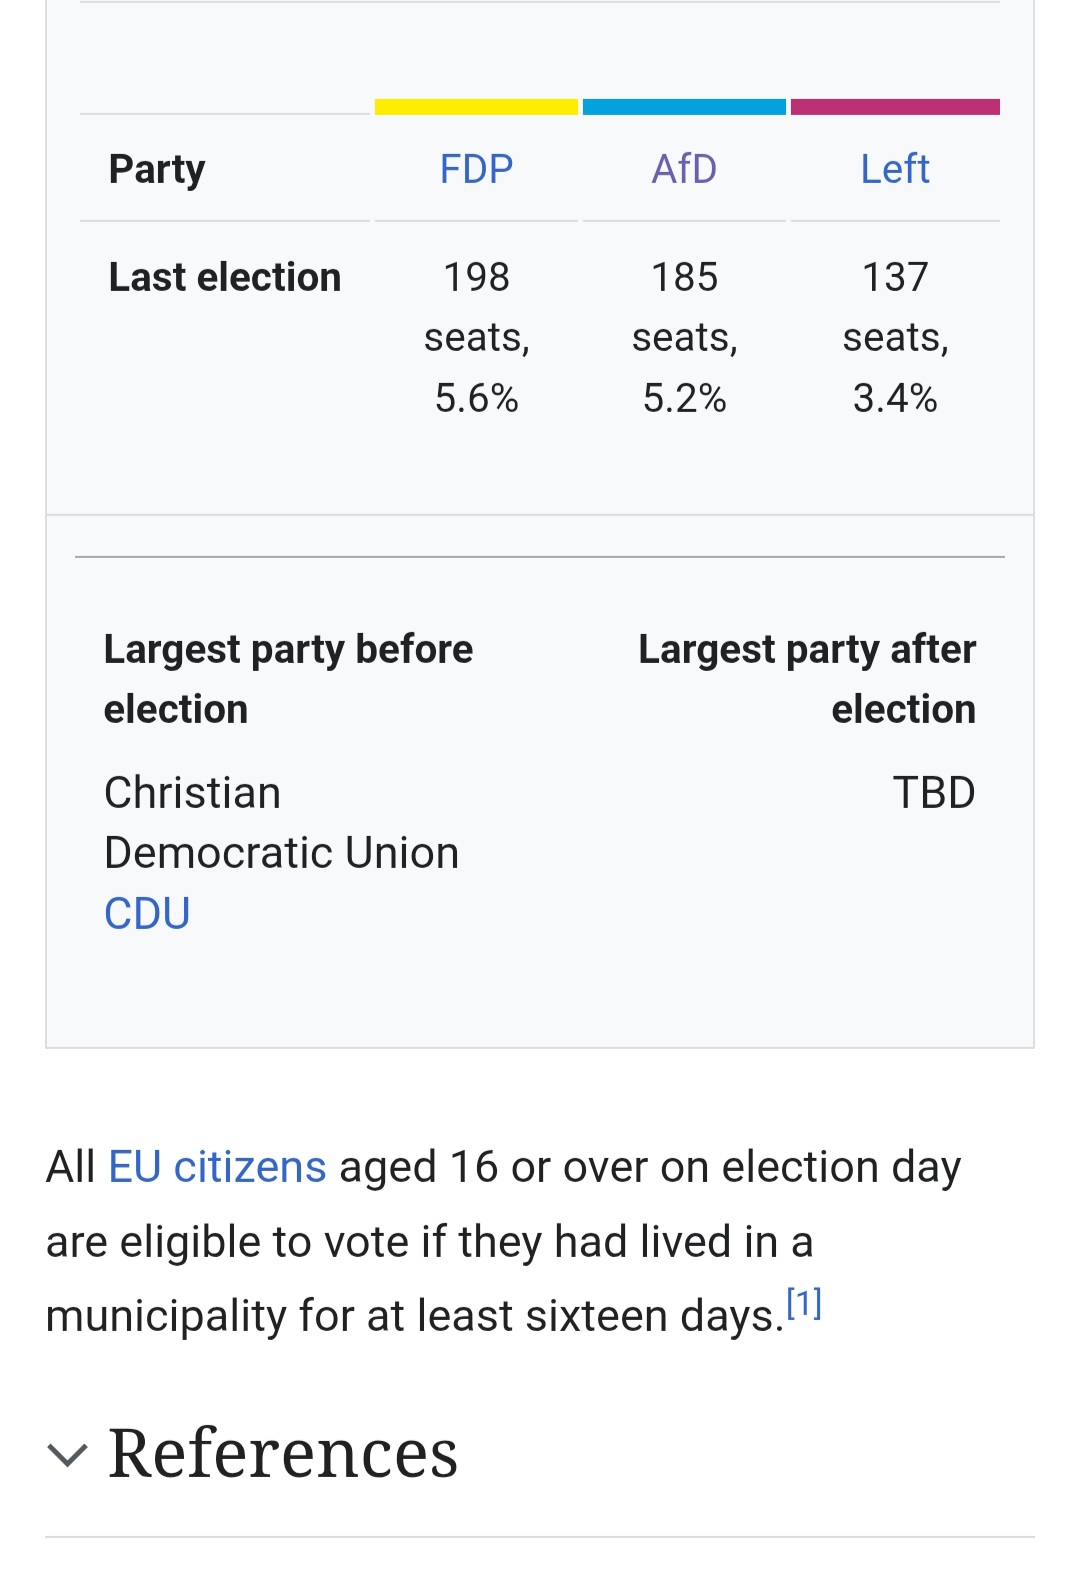The height and width of the screenshot is (1584, 1080).
Task: Click the yellow FDP color bar
Action: [x=476, y=107]
